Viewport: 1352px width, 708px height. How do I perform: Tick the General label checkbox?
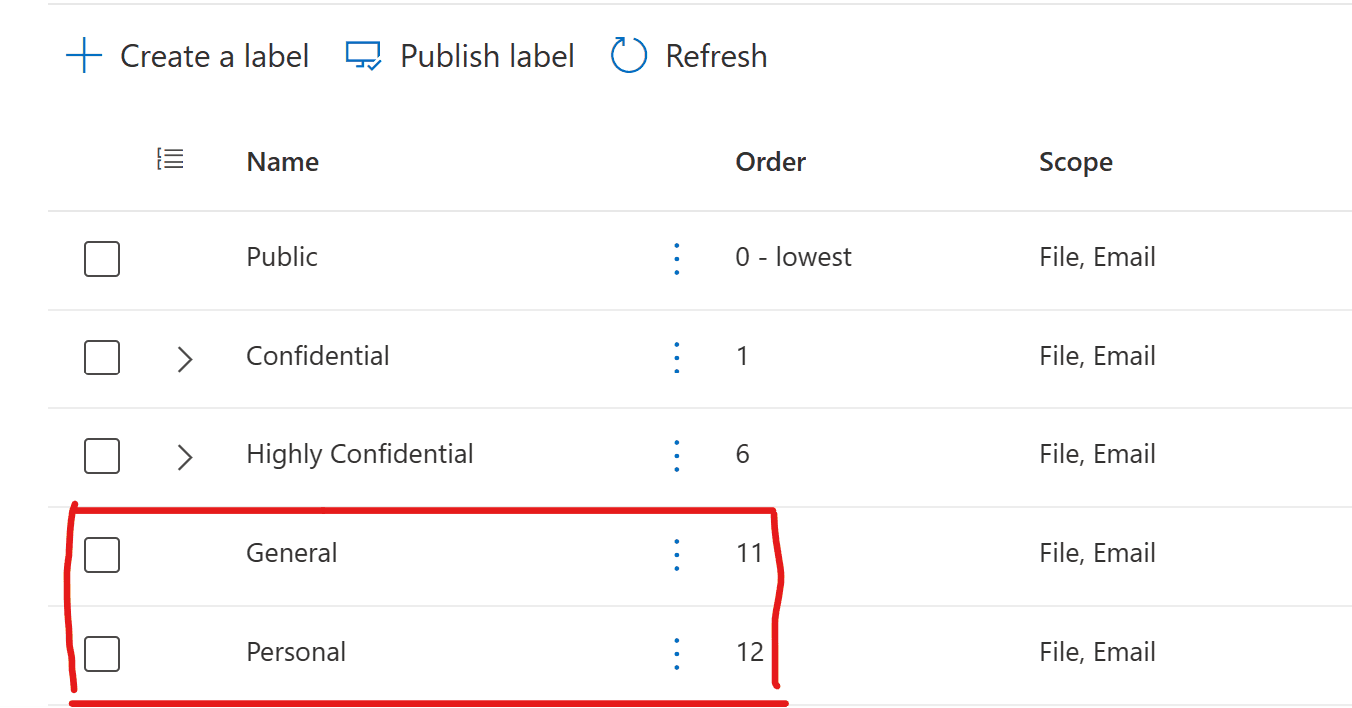(x=102, y=554)
